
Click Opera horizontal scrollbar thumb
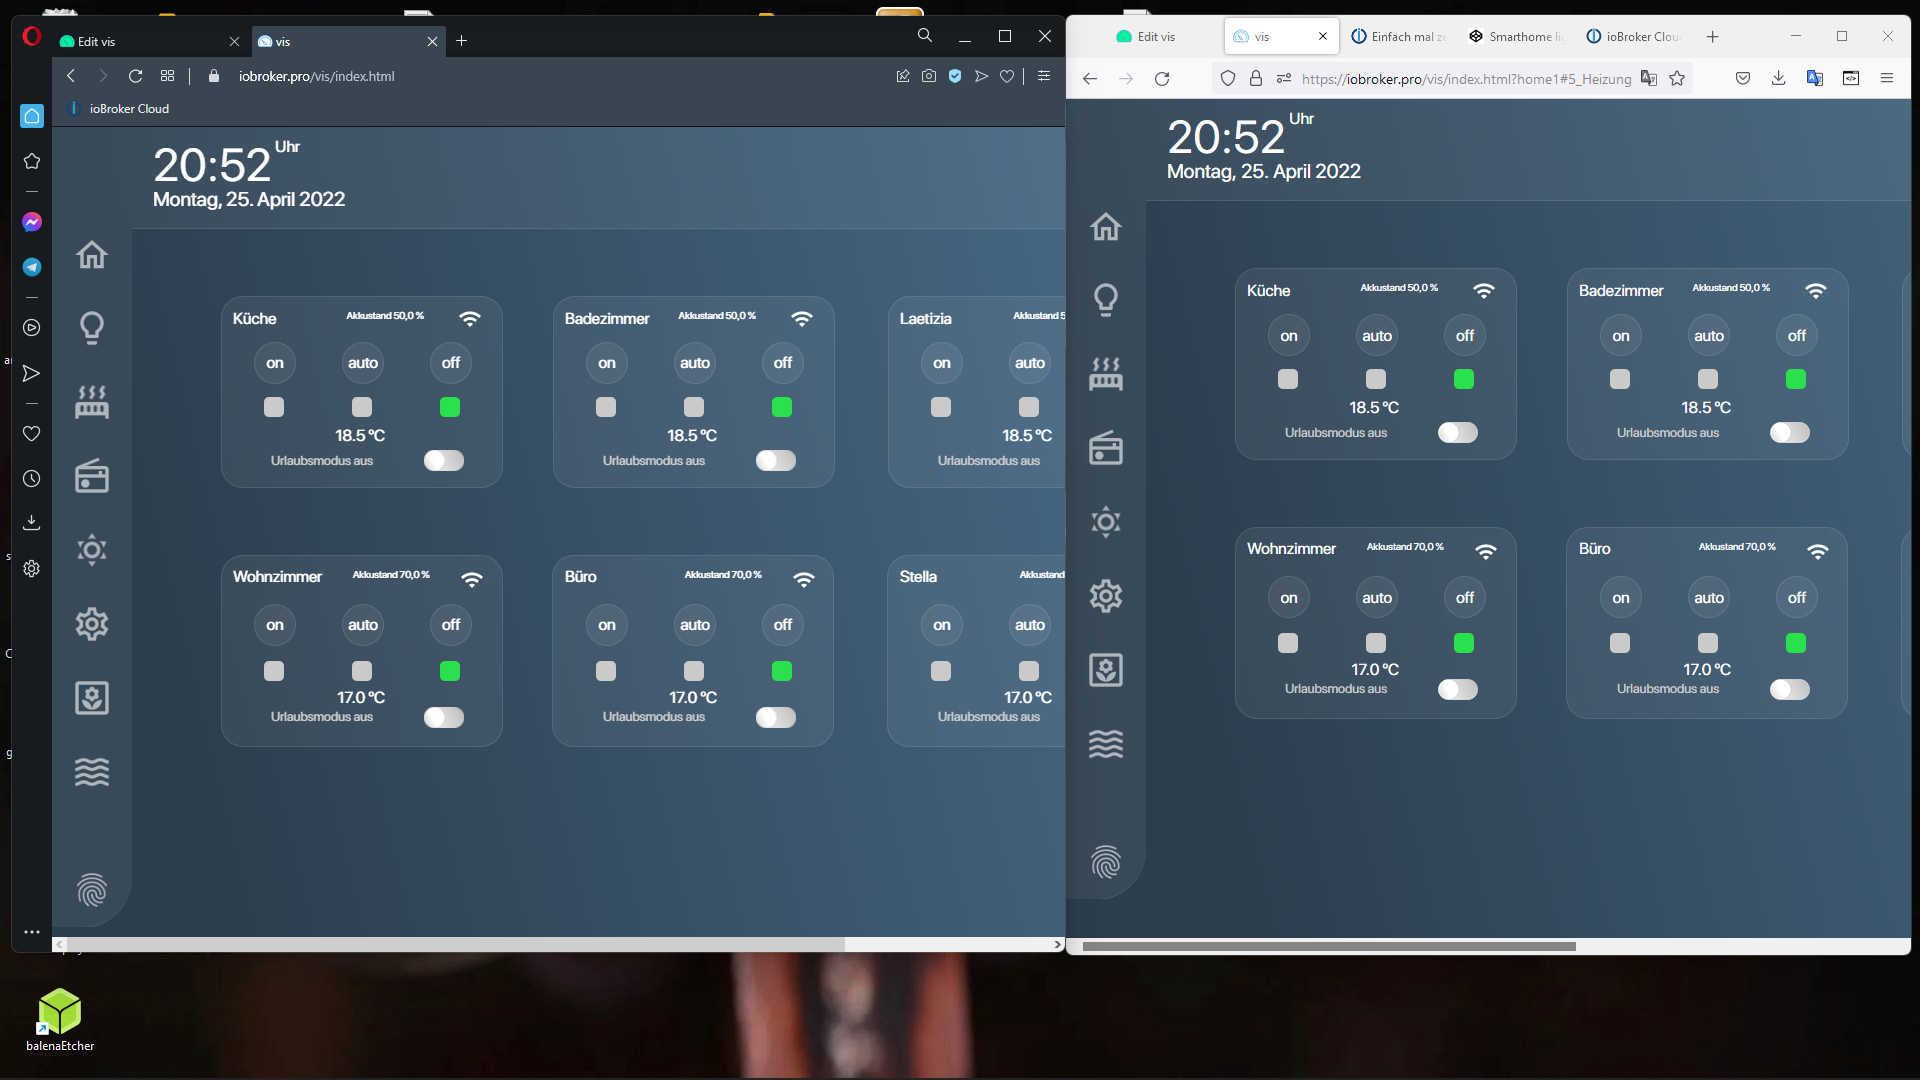tap(455, 944)
